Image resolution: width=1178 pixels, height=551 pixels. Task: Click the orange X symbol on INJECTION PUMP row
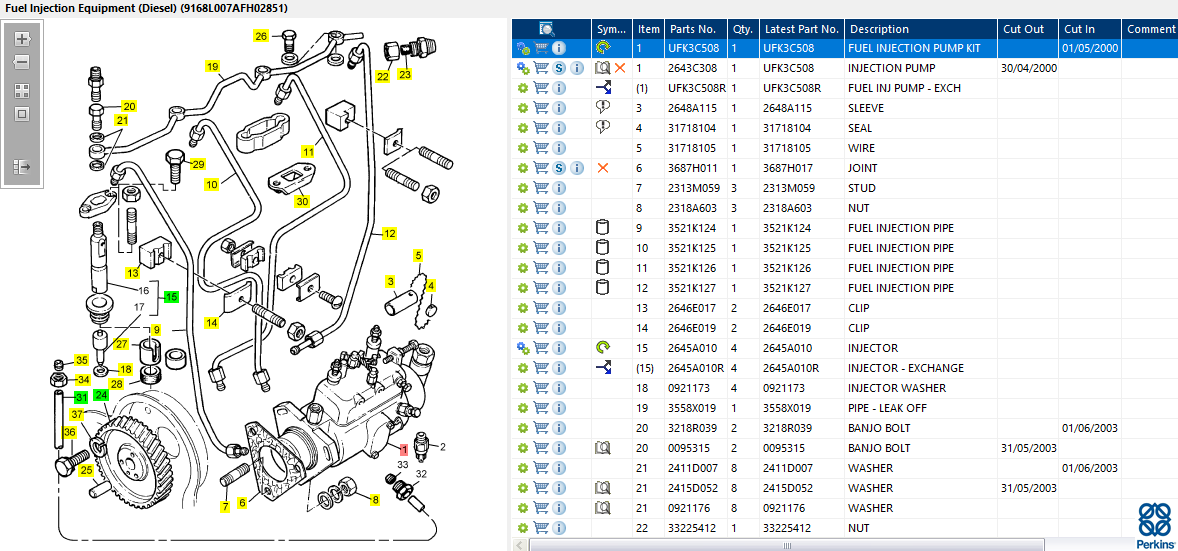pyautogui.click(x=620, y=68)
